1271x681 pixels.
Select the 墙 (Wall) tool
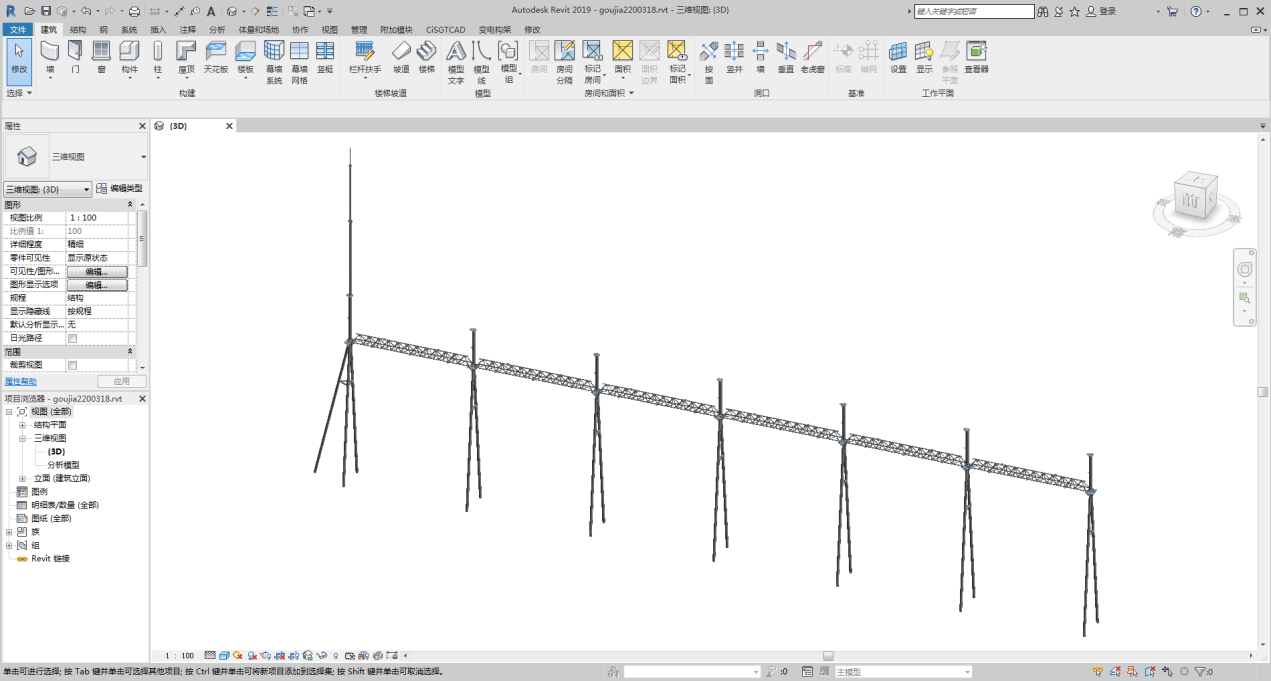tap(50, 56)
